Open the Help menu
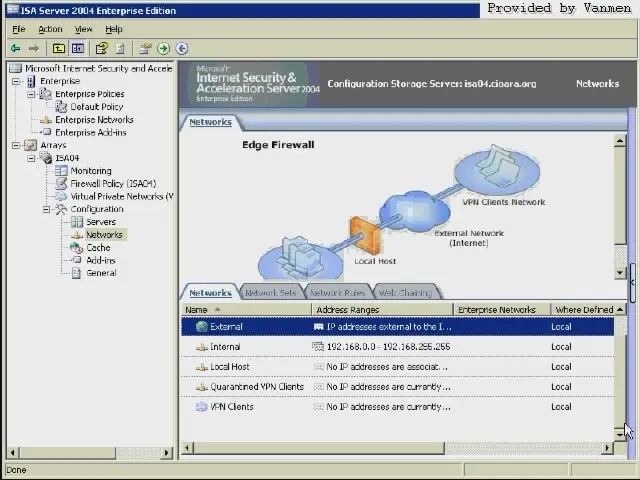Screen dimensions: 640x480 coord(113,29)
